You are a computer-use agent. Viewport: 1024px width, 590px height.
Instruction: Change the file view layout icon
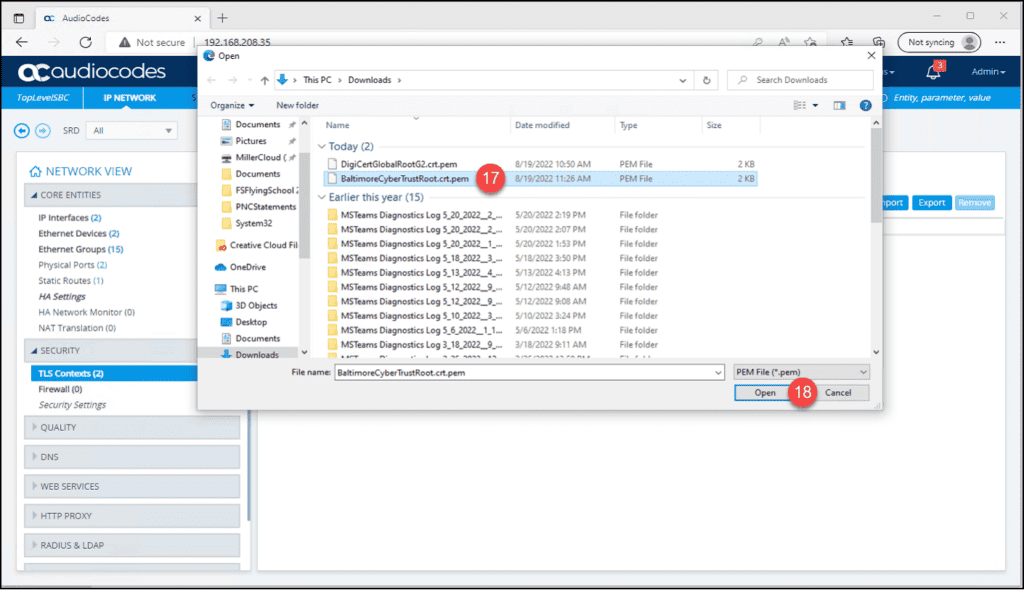pos(799,105)
